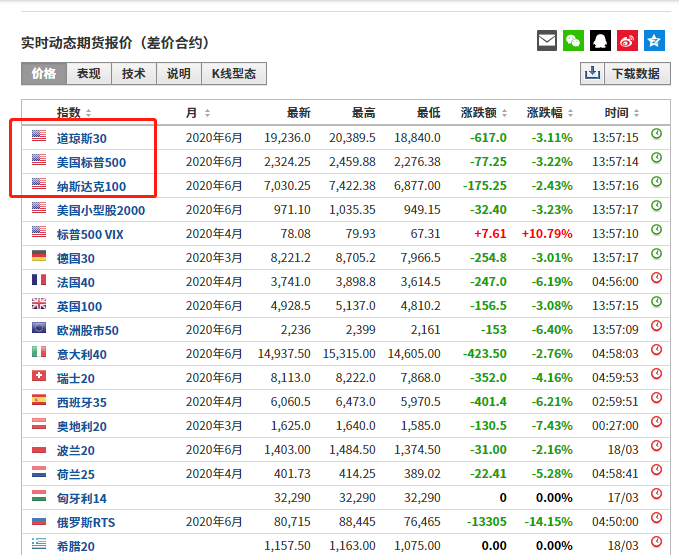Click the red clock icon for 西班牙35
Viewport: 679px width, 555px height.
point(656,398)
